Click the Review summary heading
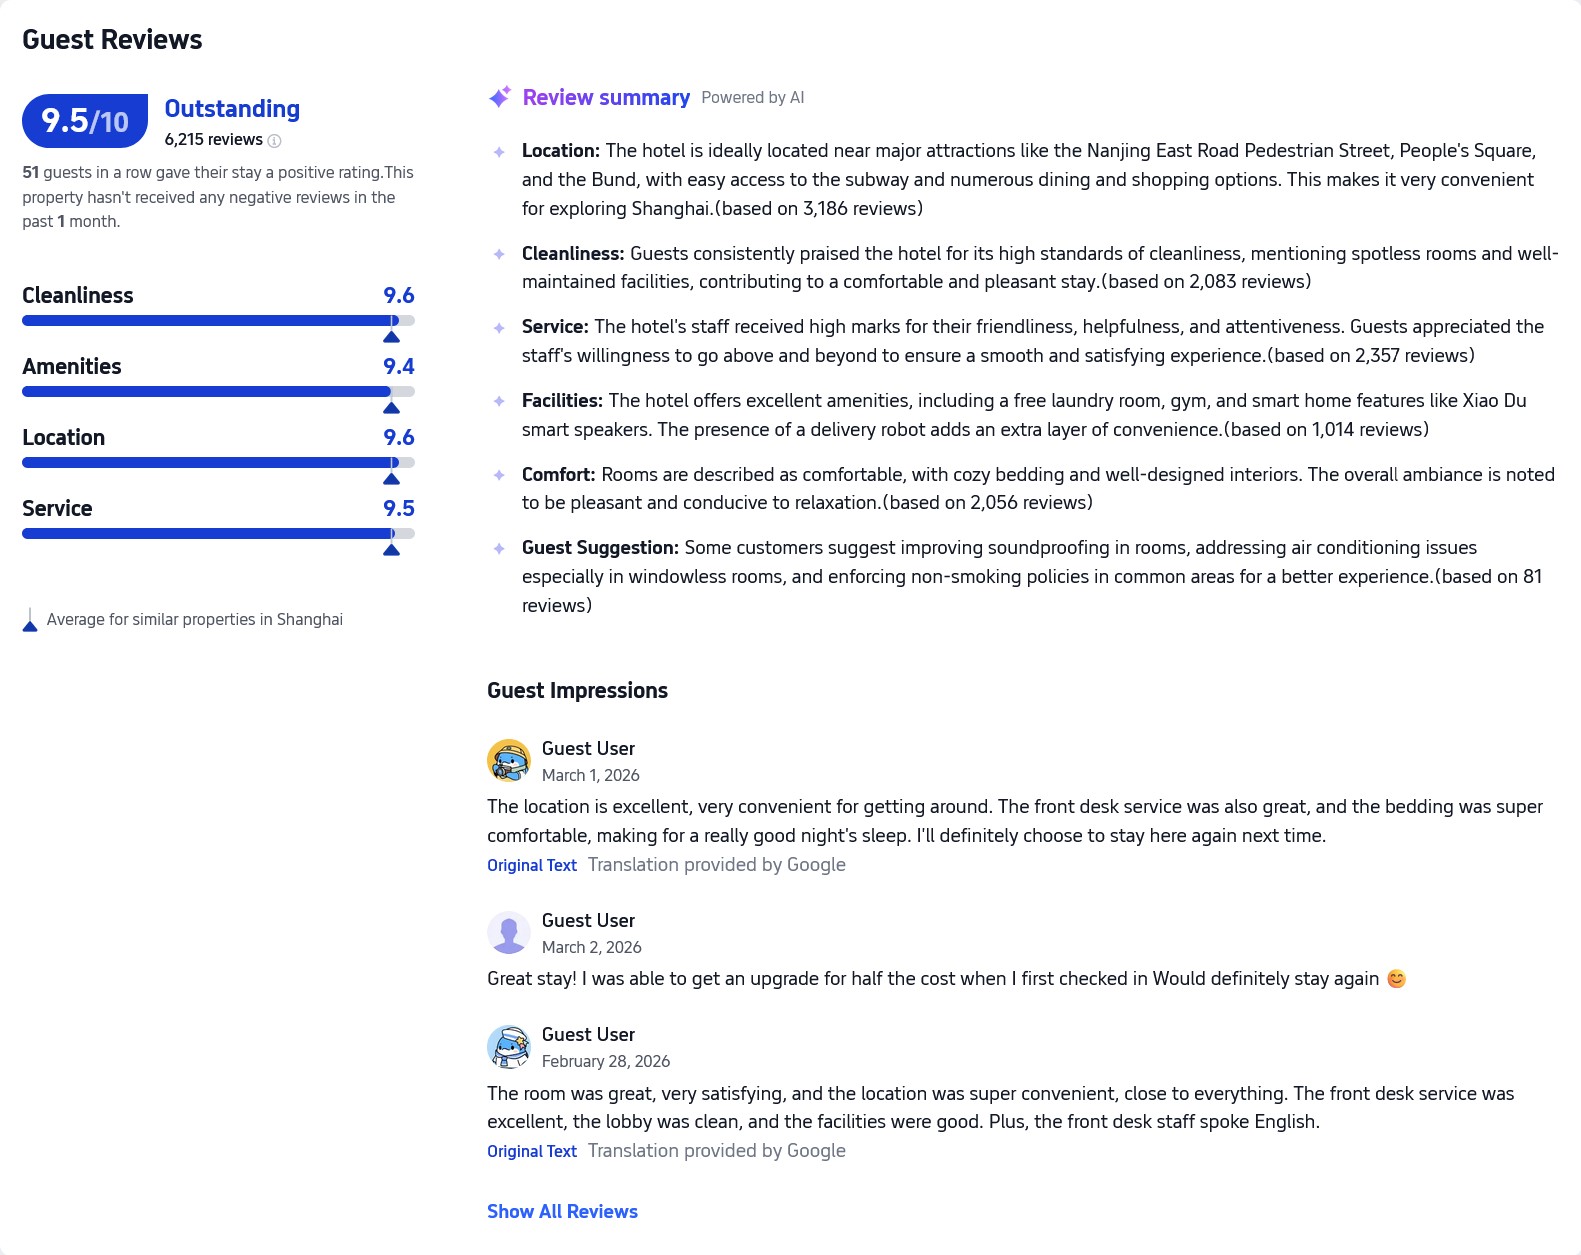This screenshot has height=1255, width=1581. pos(606,97)
